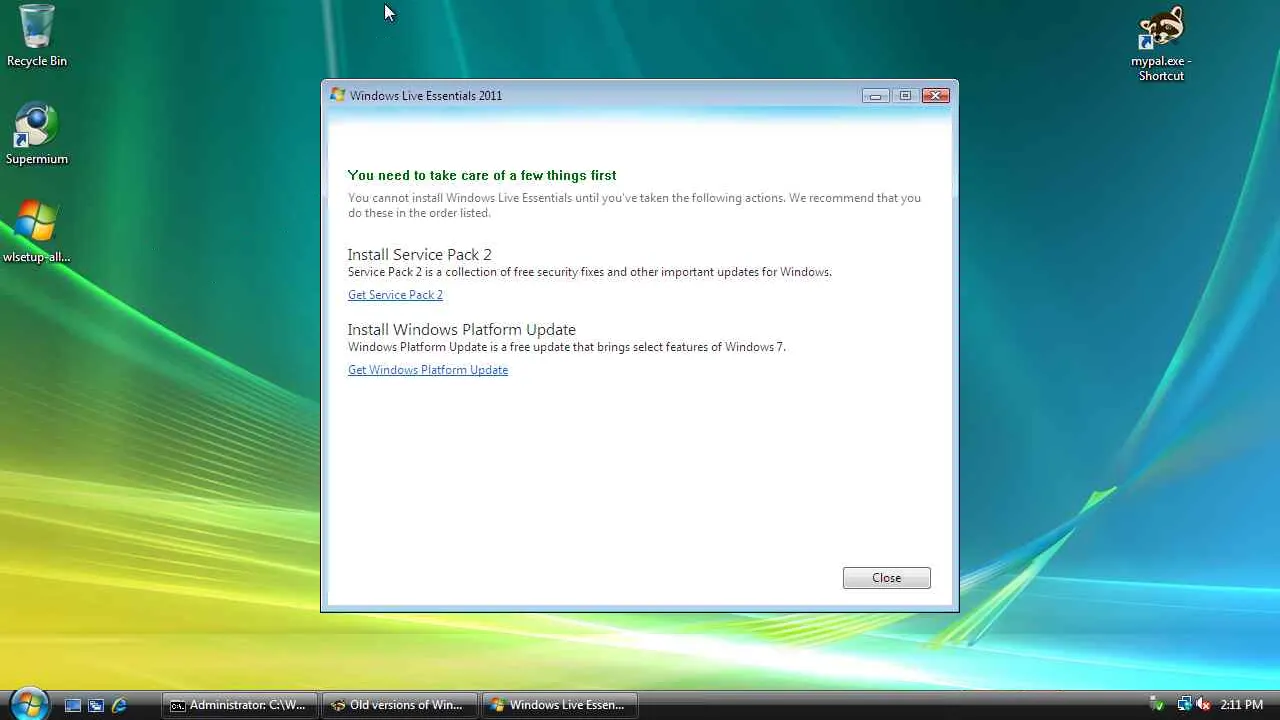Image resolution: width=1280 pixels, height=720 pixels.
Task: Select the wlsetup-all installer desktop icon
Action: point(37,231)
